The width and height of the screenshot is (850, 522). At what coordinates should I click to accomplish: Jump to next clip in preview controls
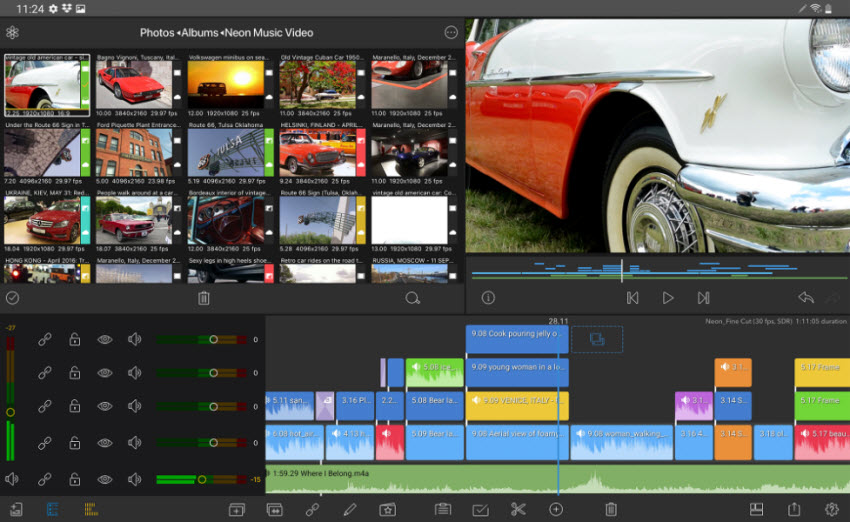(704, 298)
